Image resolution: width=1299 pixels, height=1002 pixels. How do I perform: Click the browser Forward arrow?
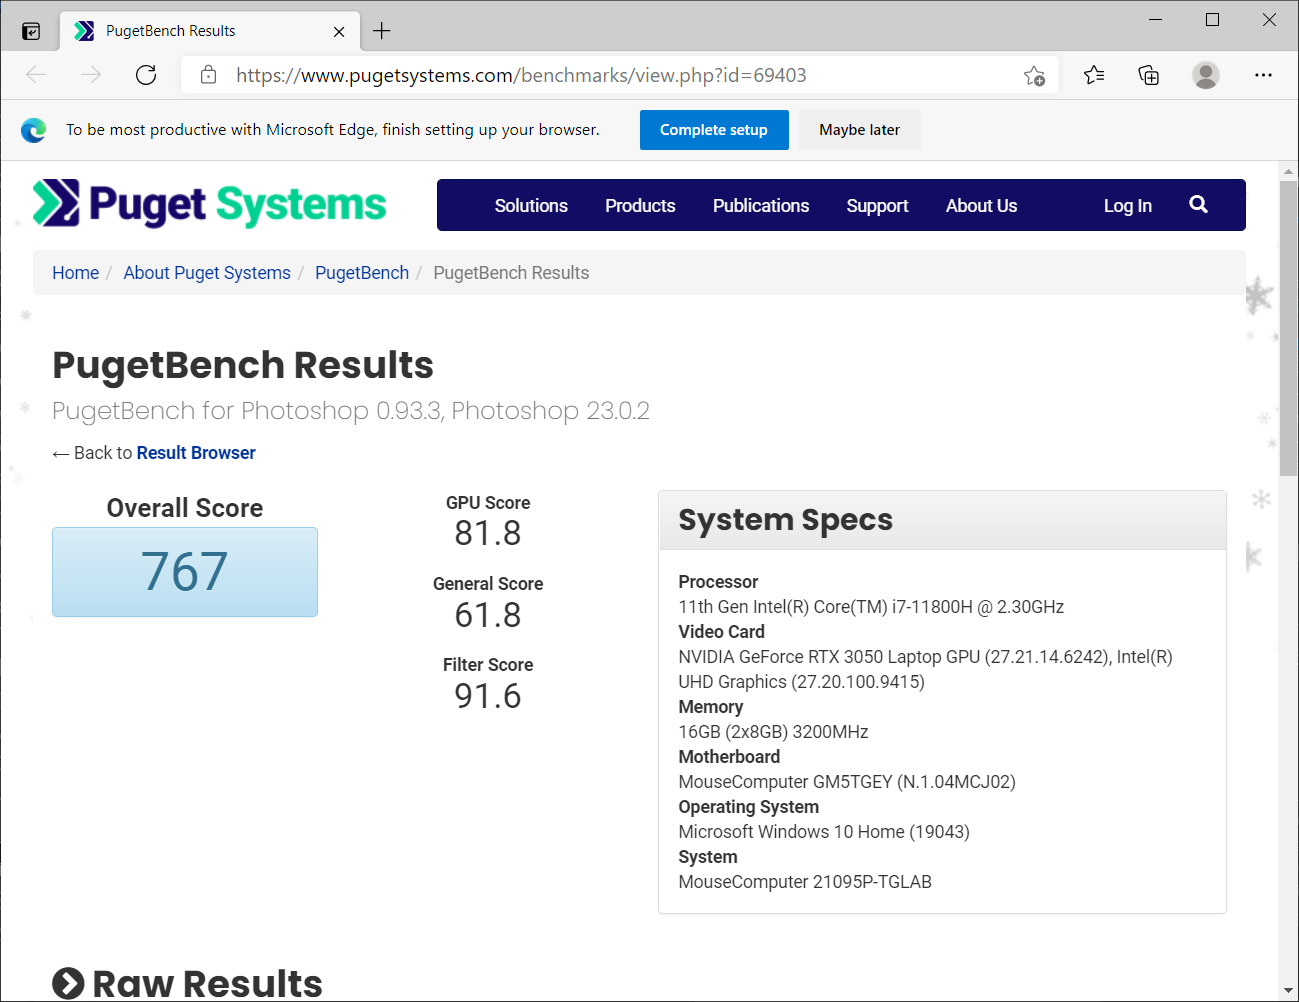click(x=91, y=75)
